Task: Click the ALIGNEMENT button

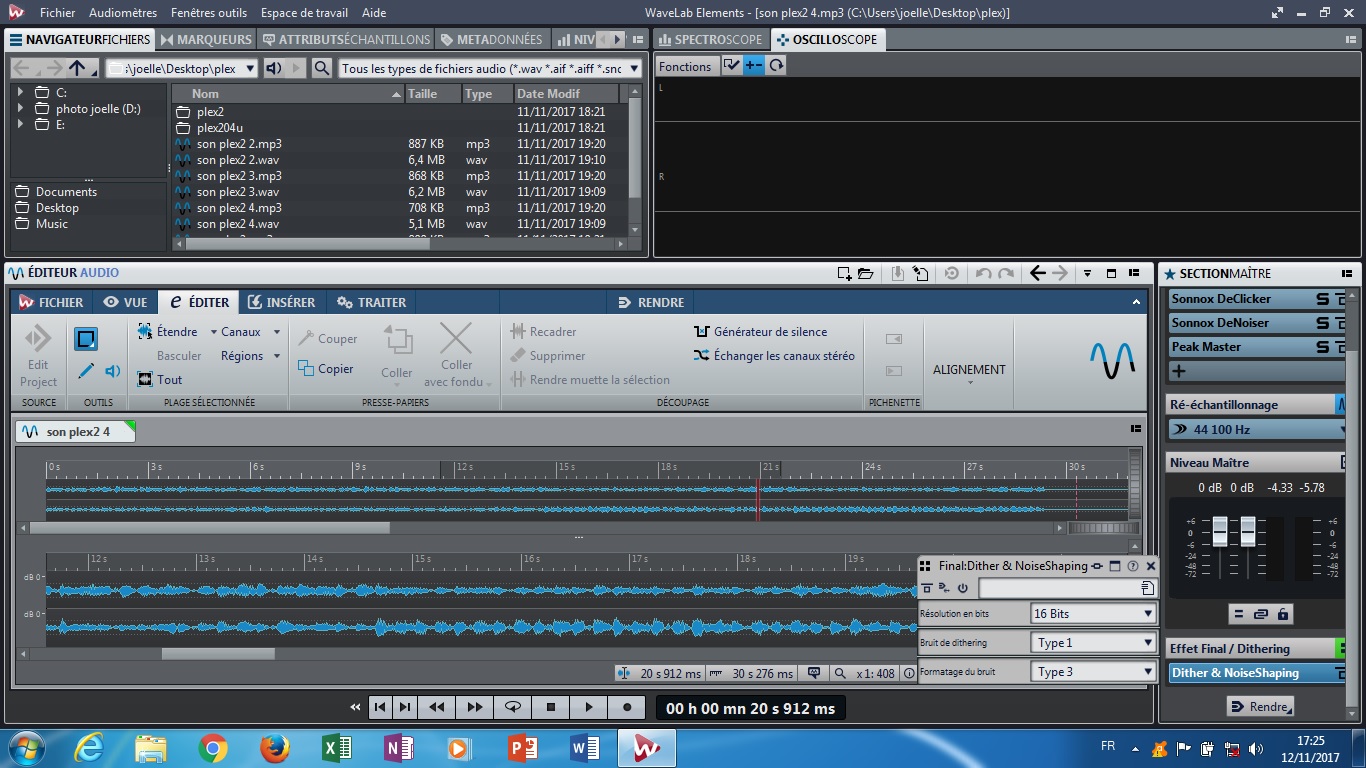Action: pos(969,371)
